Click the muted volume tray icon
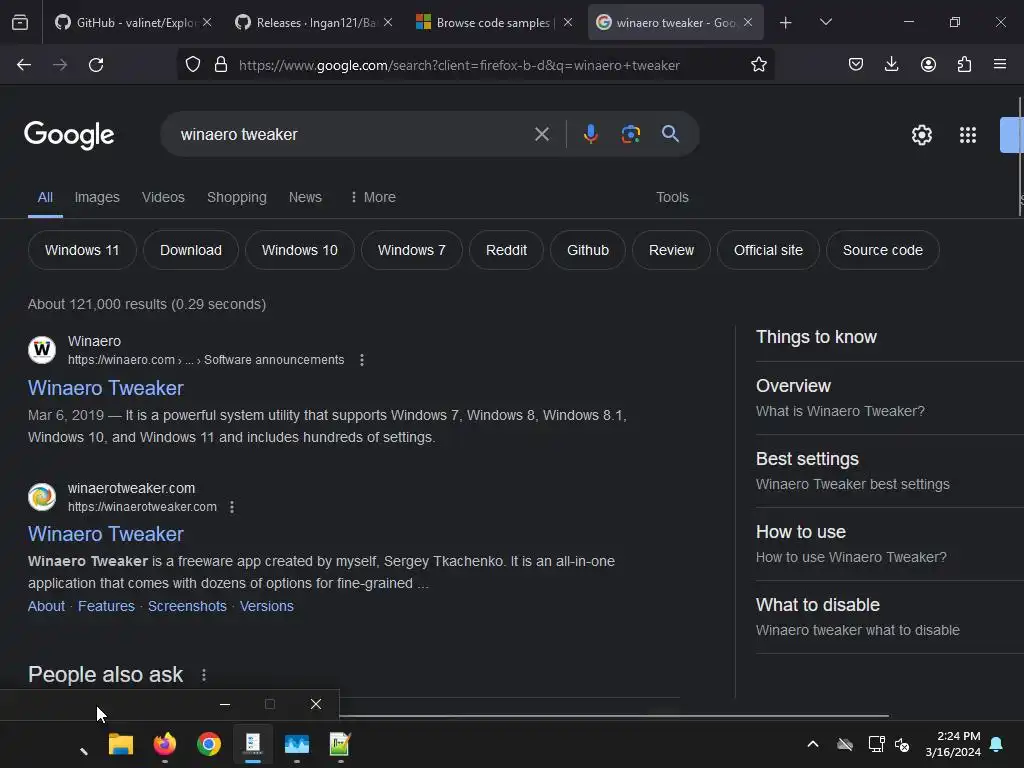Viewport: 1024px width, 768px height. (902, 744)
